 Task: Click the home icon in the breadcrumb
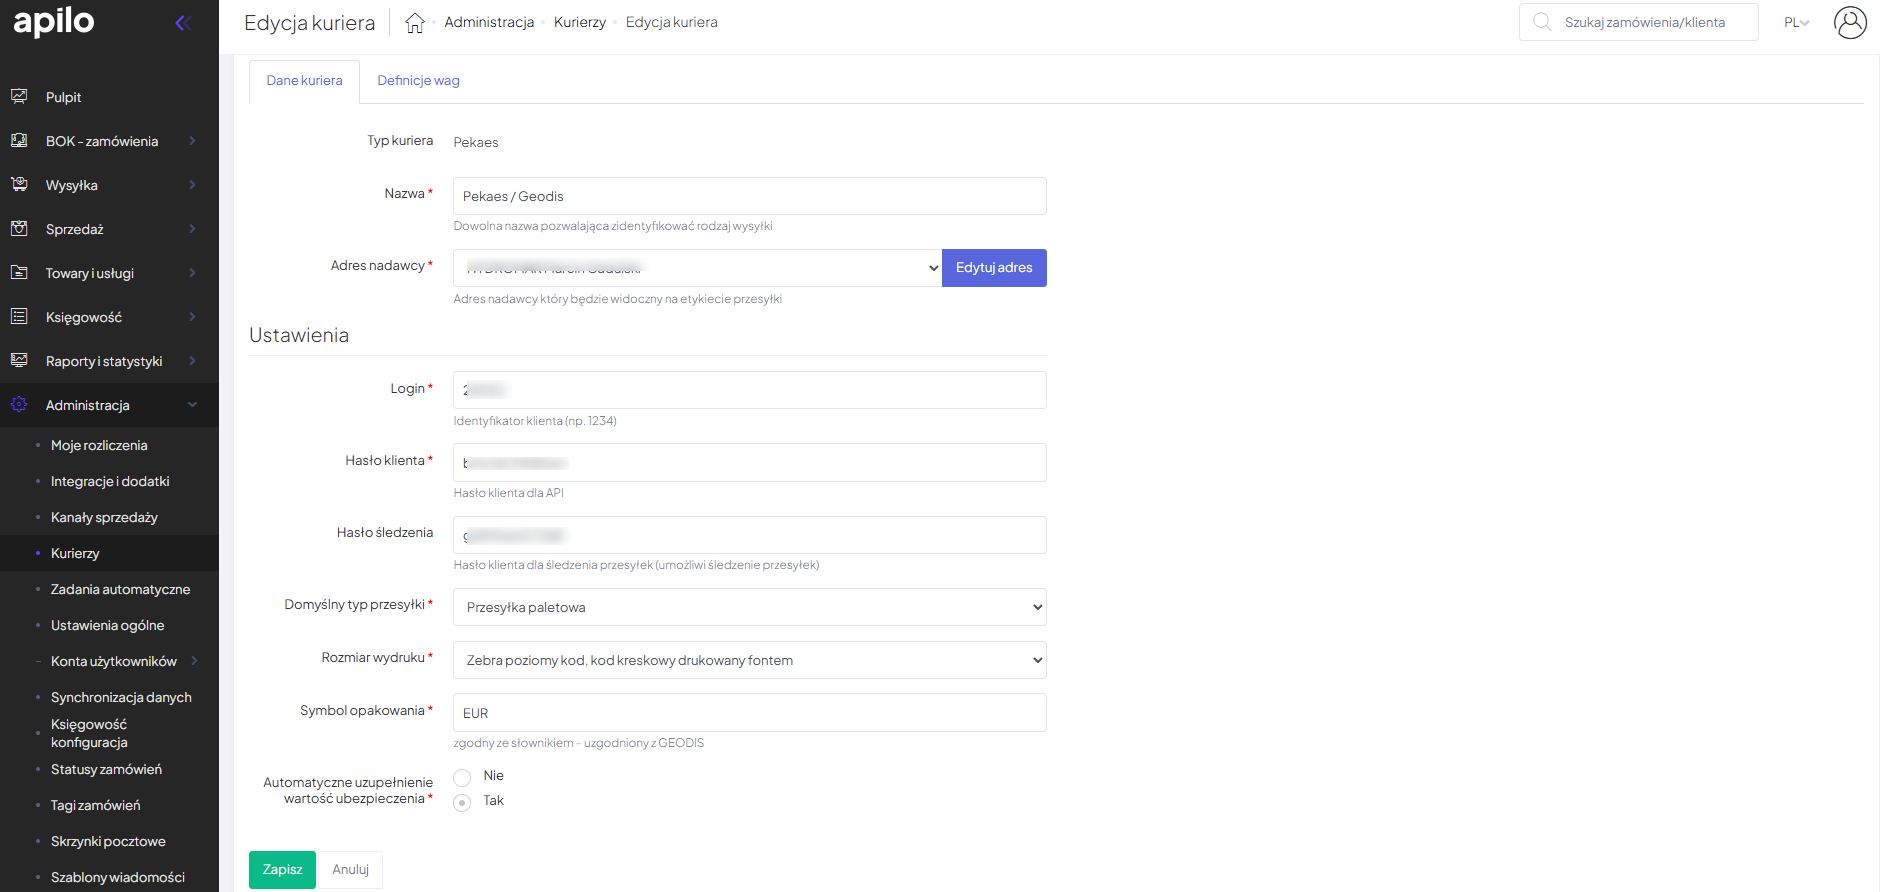[415, 23]
